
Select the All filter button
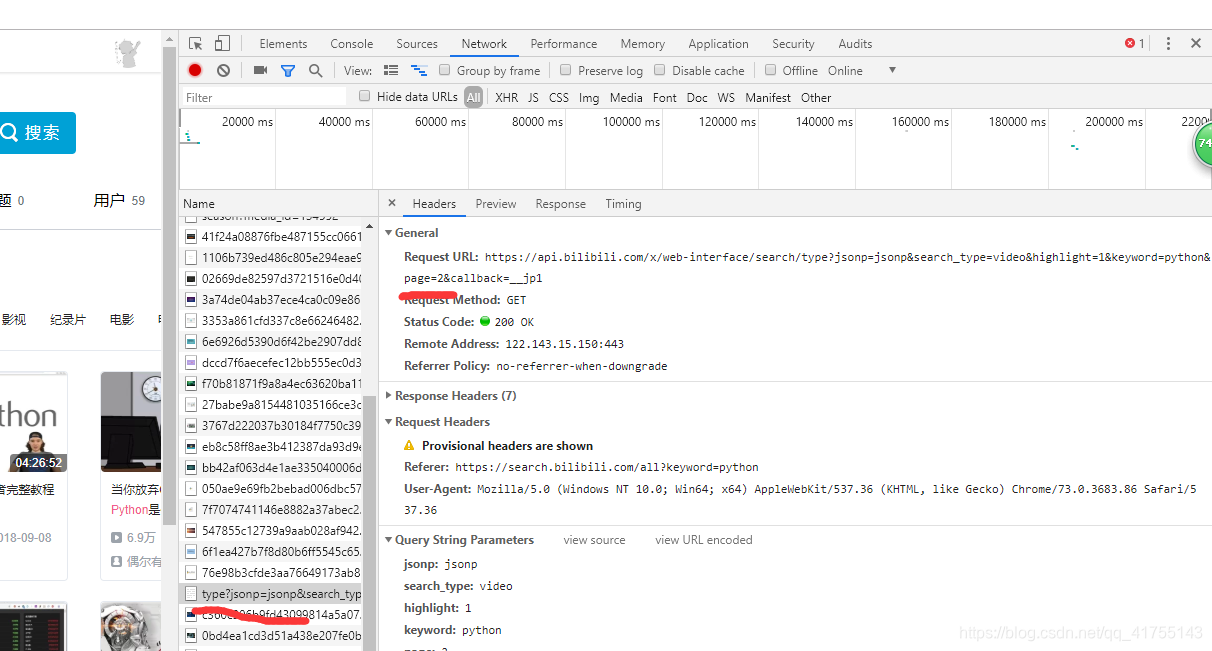pyautogui.click(x=473, y=97)
